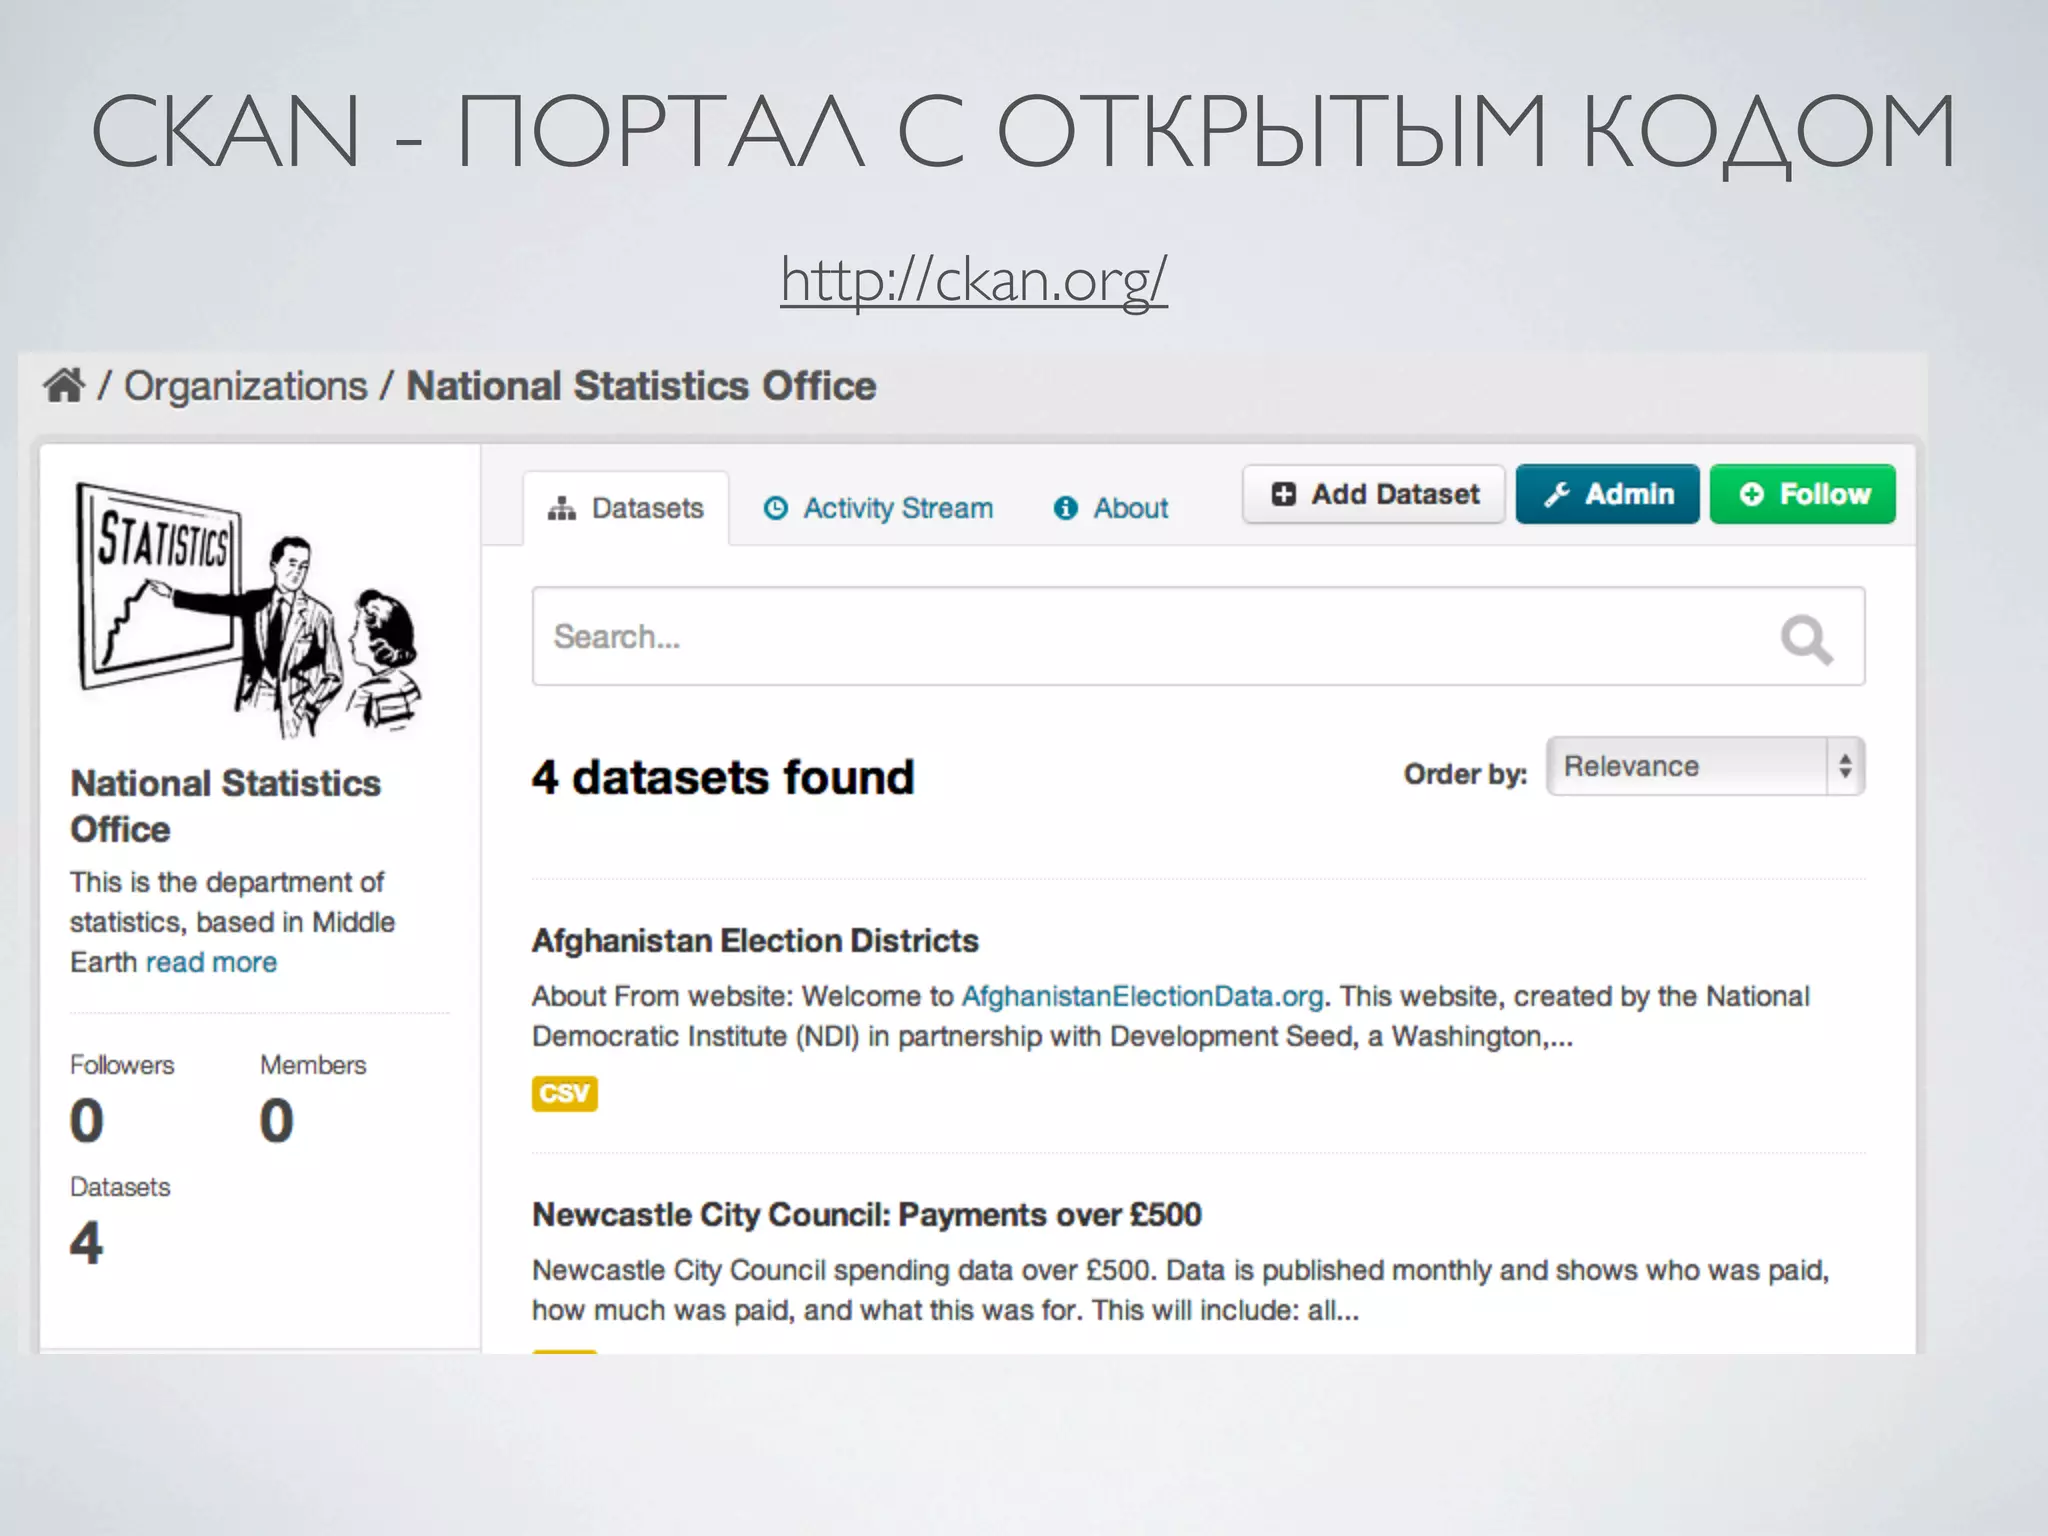Follow the organization with green Follow button
The height and width of the screenshot is (1536, 2048).
1803,494
